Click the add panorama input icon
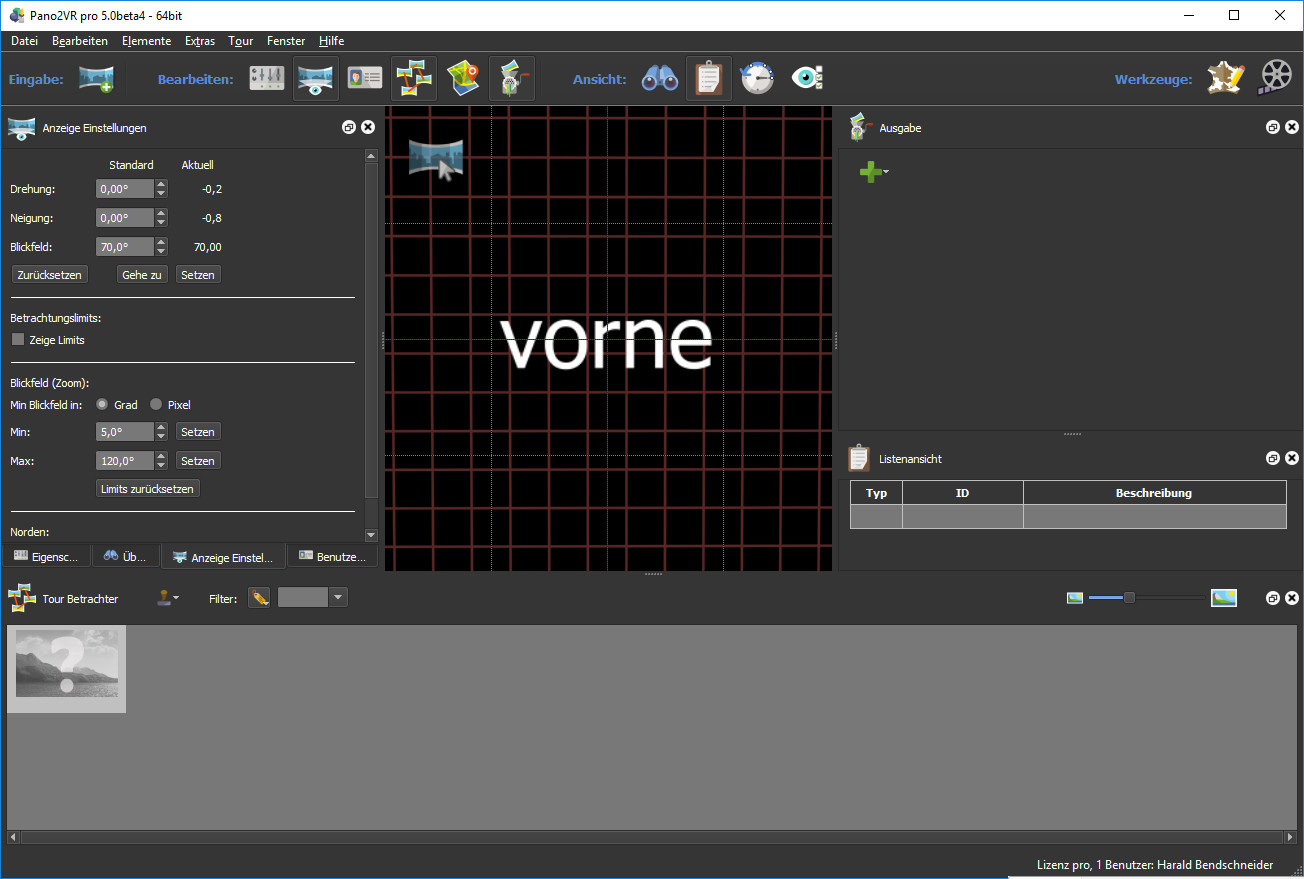The height and width of the screenshot is (879, 1304). click(96, 79)
